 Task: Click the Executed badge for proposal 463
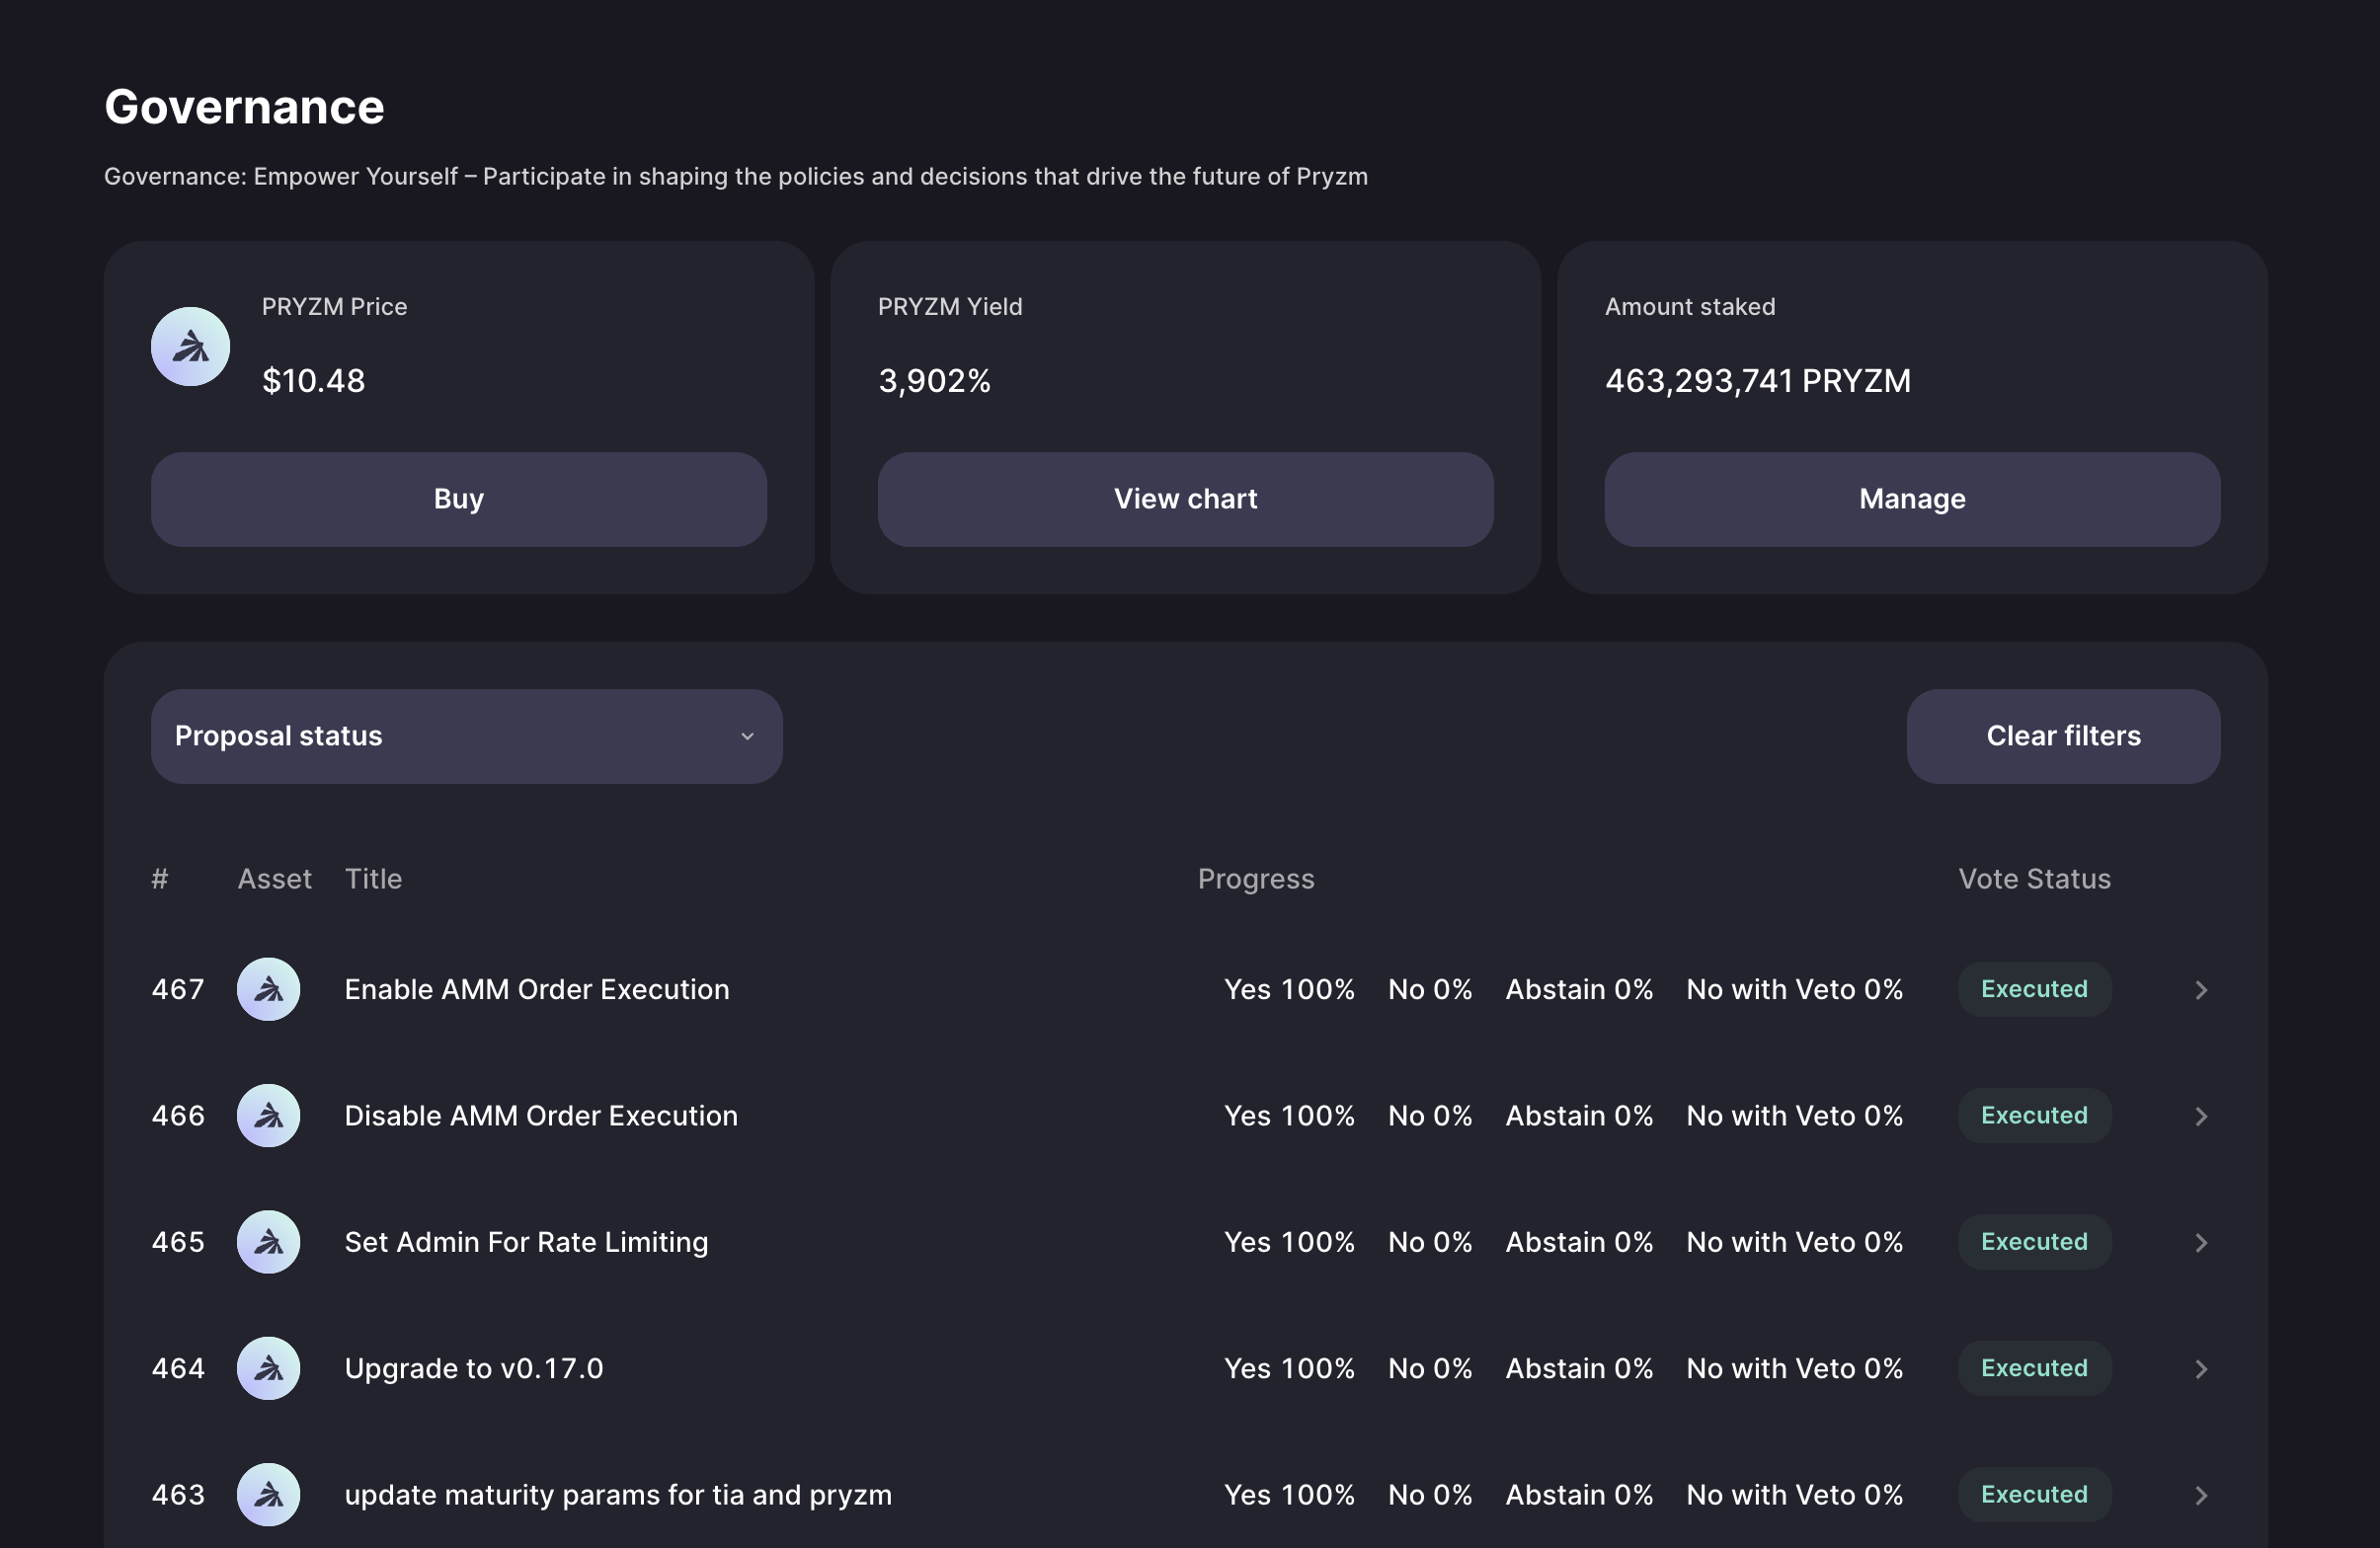(2034, 1494)
